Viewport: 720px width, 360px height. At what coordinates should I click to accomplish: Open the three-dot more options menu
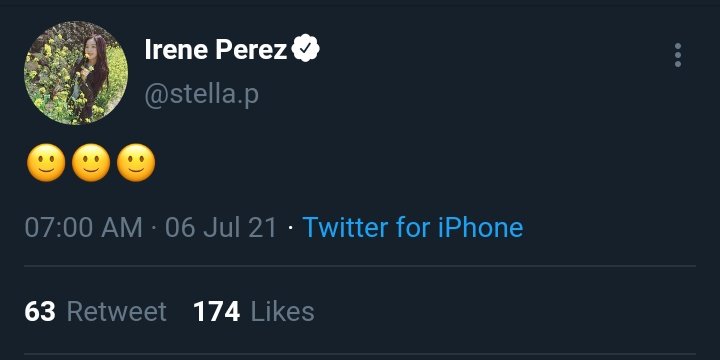pos(678,55)
